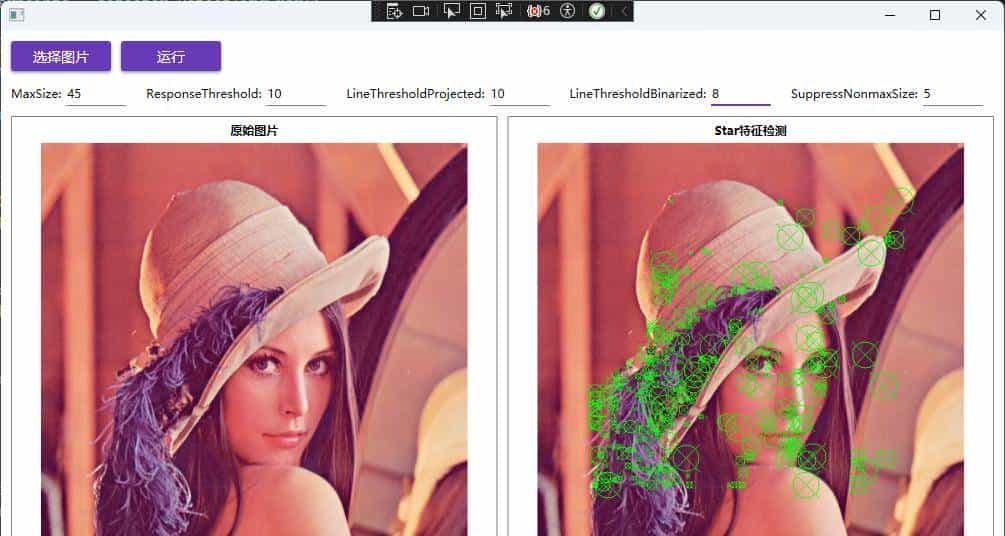Click the Star特征检测 result image
Image resolution: width=1005 pixels, height=536 pixels.
[751, 339]
